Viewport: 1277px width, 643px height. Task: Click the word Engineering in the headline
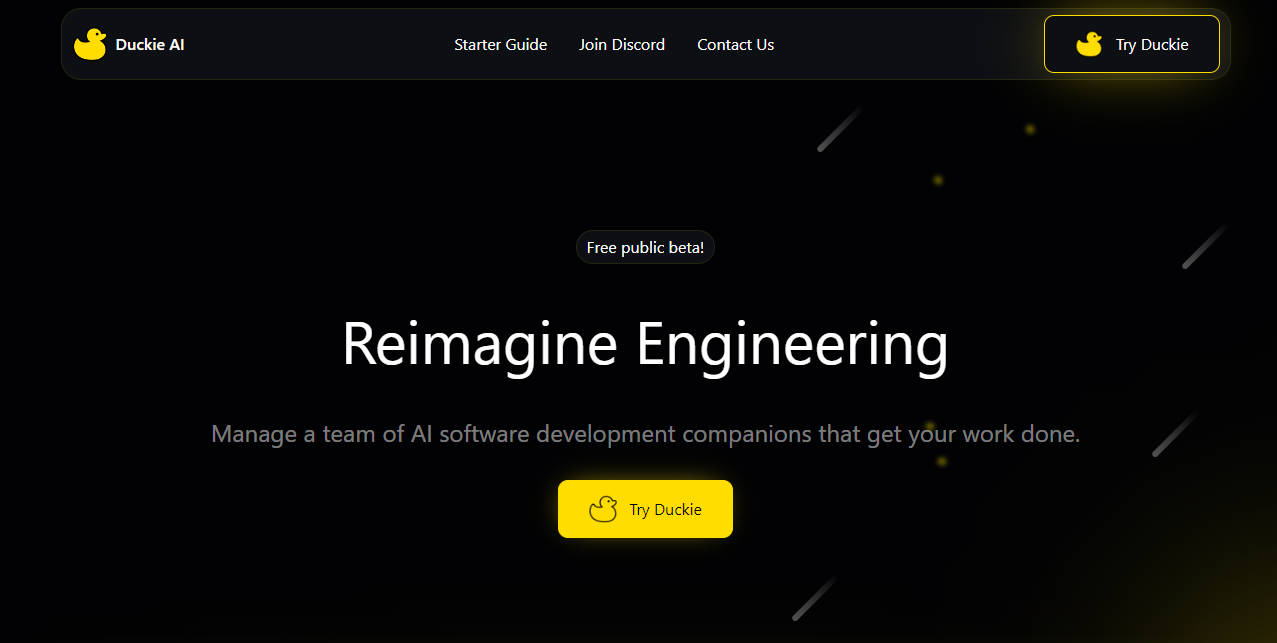click(x=792, y=344)
